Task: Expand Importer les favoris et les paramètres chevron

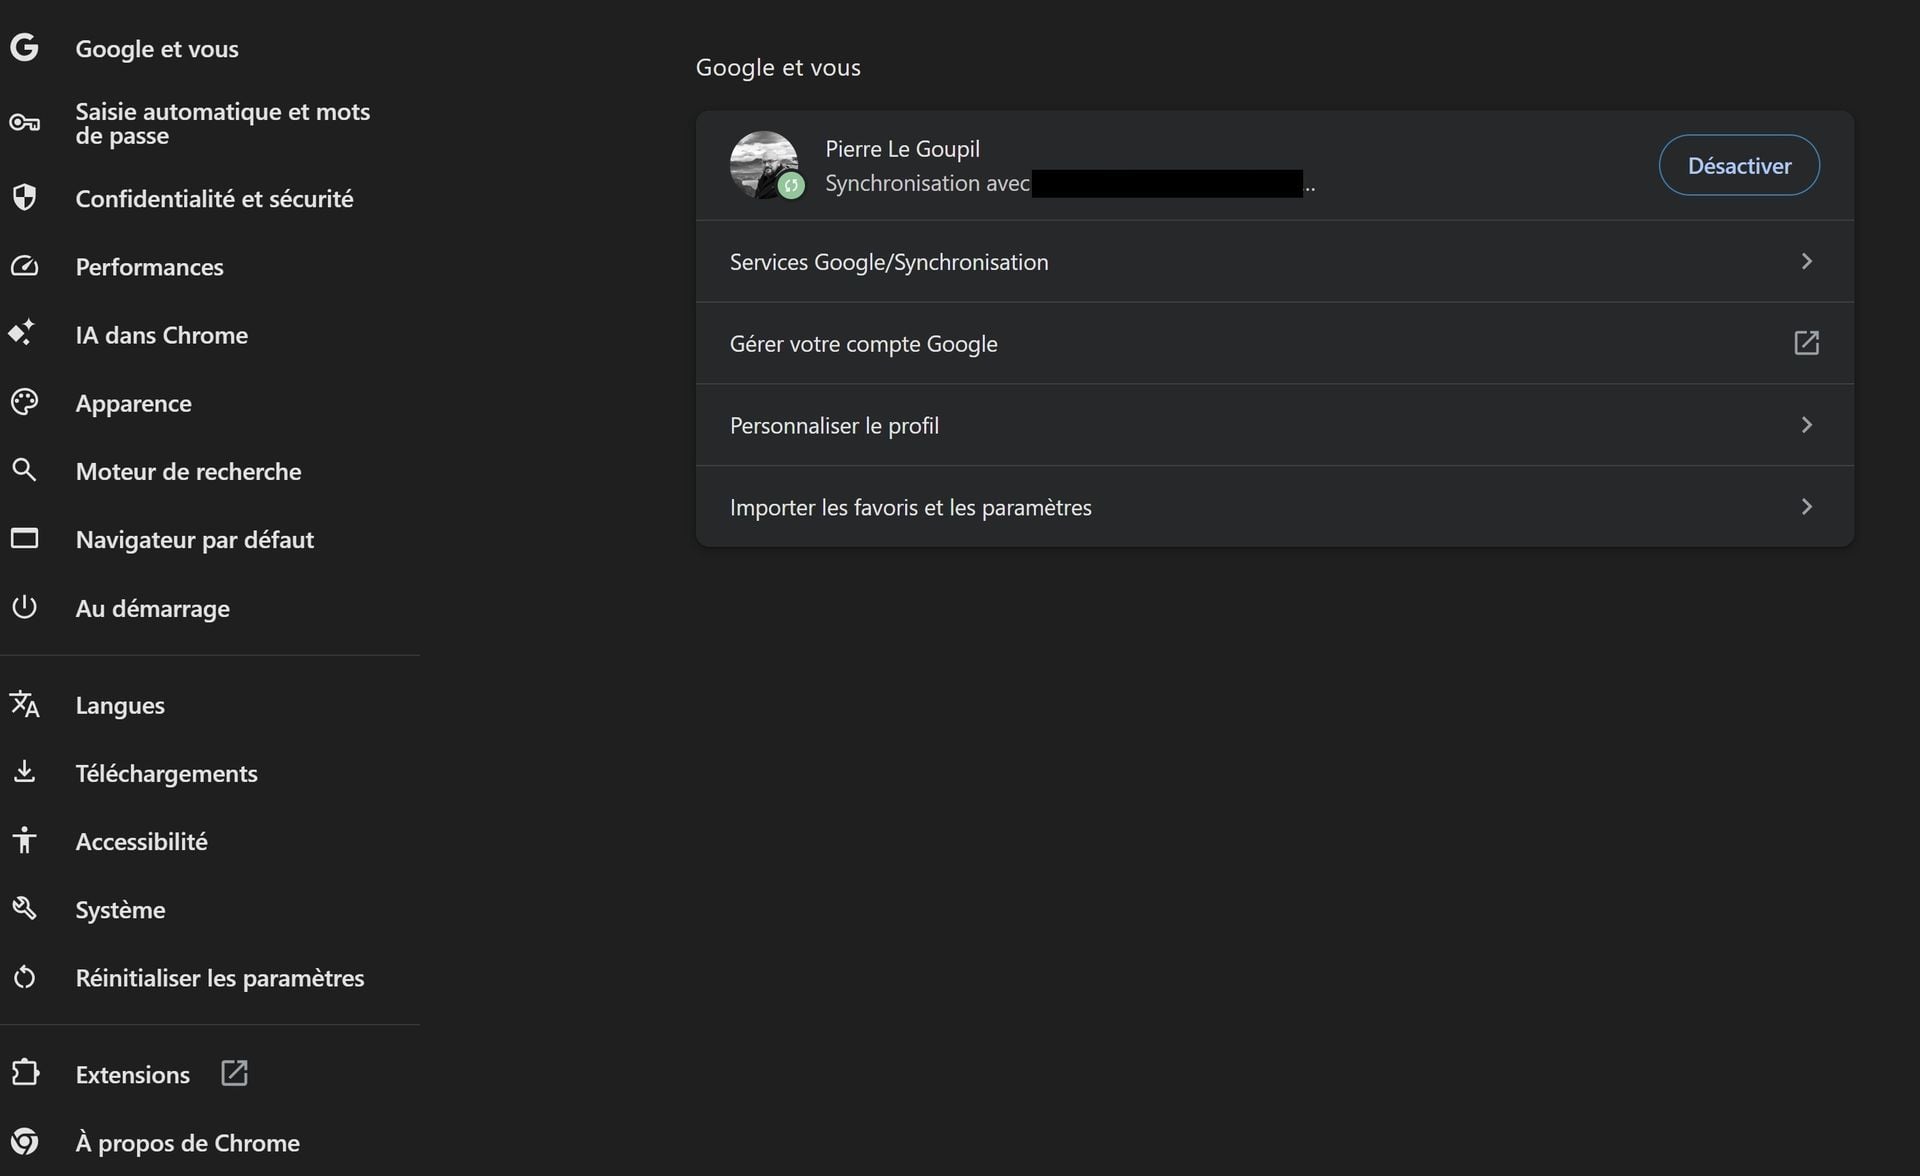Action: [x=1806, y=507]
